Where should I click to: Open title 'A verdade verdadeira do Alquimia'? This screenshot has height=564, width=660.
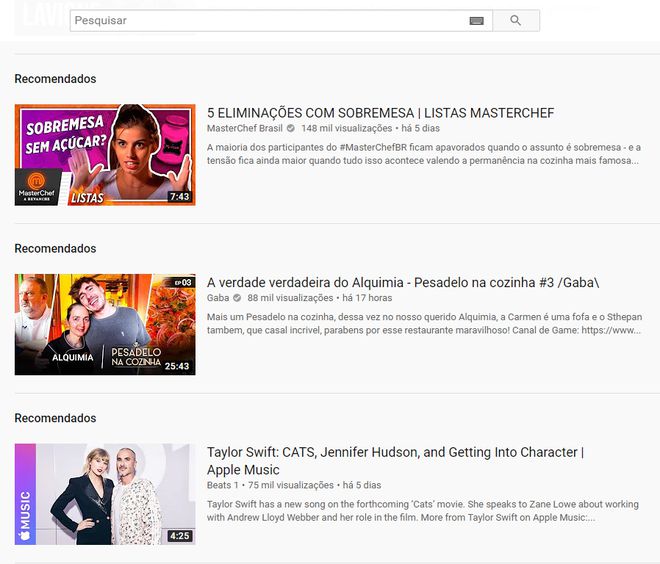(x=305, y=282)
